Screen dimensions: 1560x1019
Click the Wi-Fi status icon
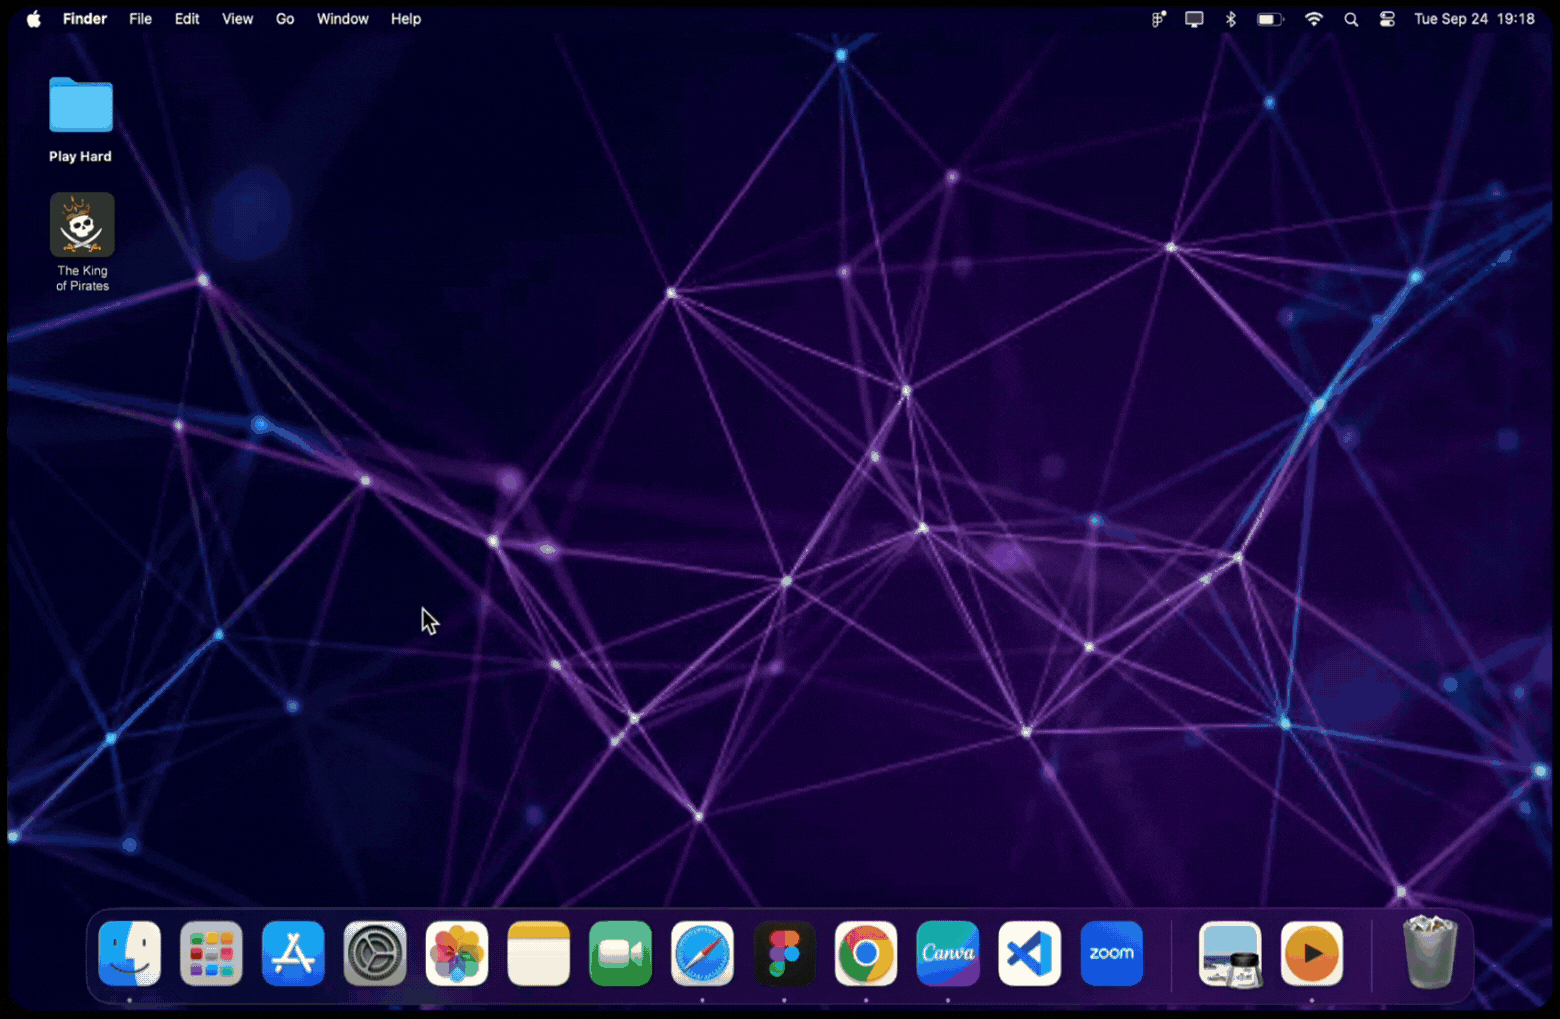tap(1314, 19)
